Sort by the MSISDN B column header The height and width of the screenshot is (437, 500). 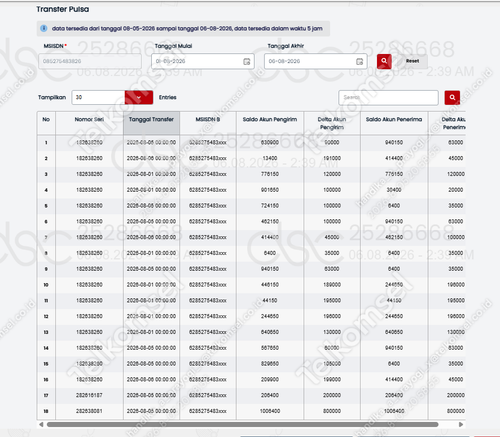[208, 123]
